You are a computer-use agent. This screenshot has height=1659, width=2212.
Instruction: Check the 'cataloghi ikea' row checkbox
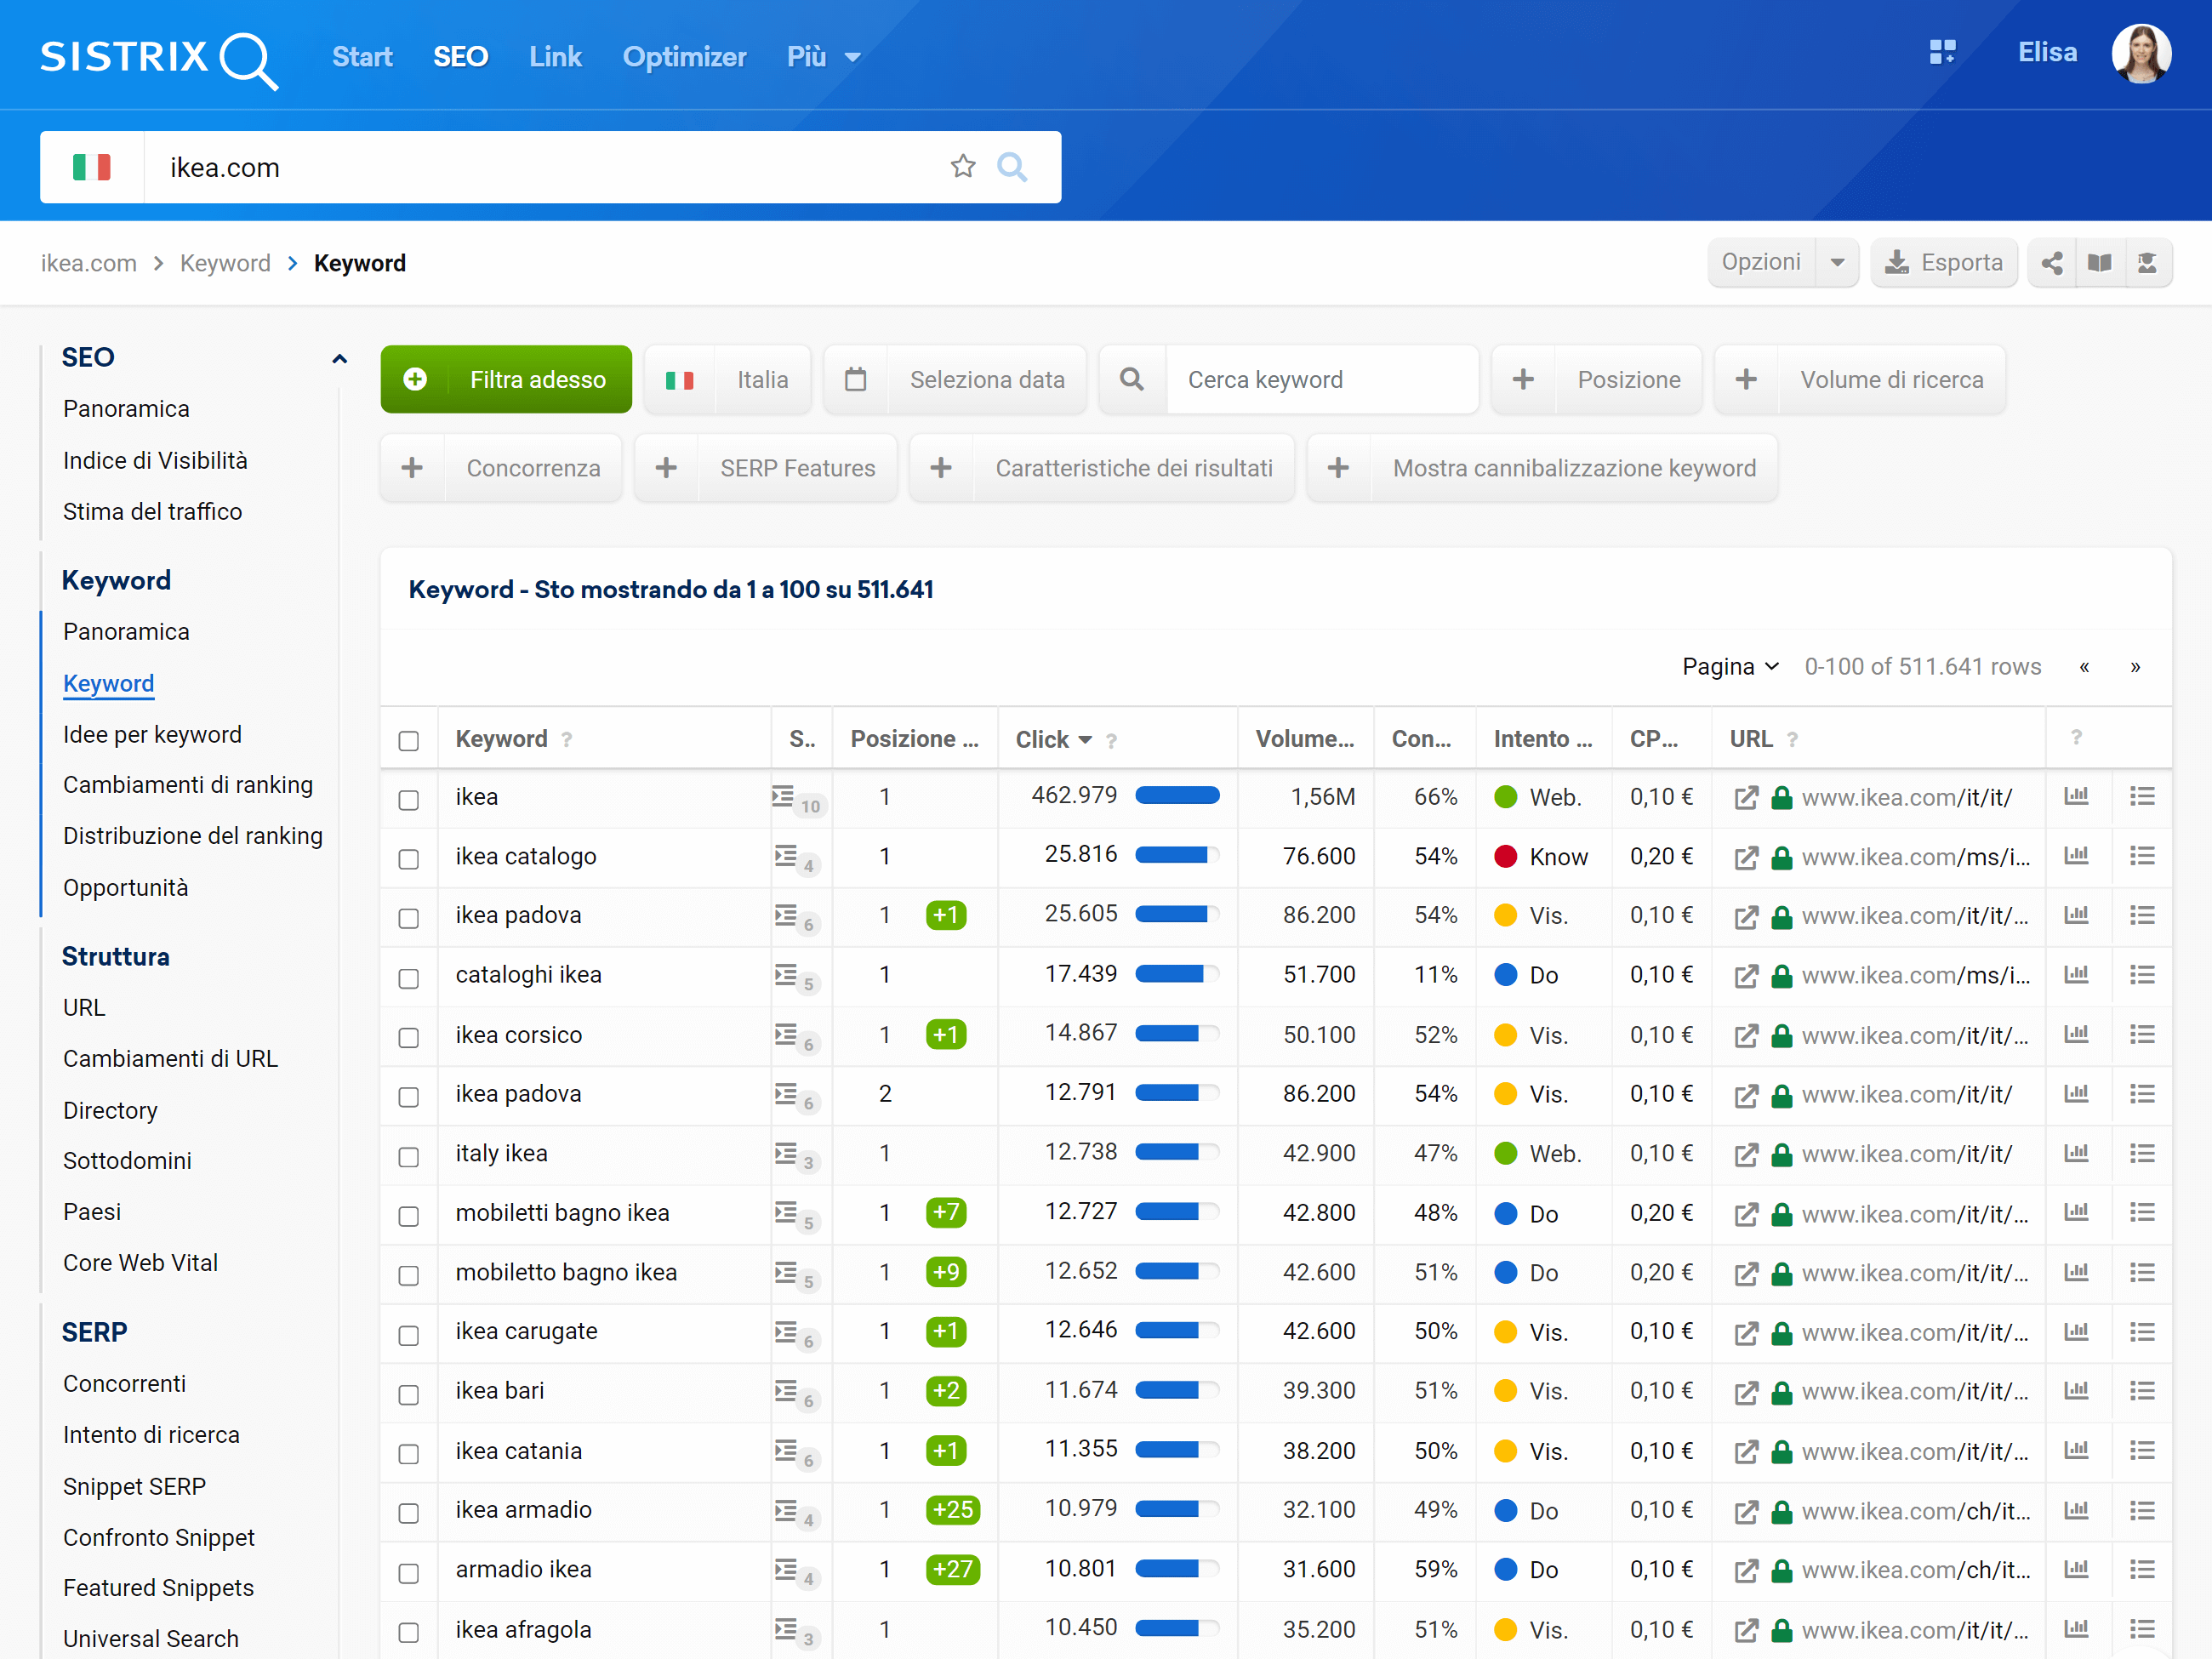pos(409,978)
